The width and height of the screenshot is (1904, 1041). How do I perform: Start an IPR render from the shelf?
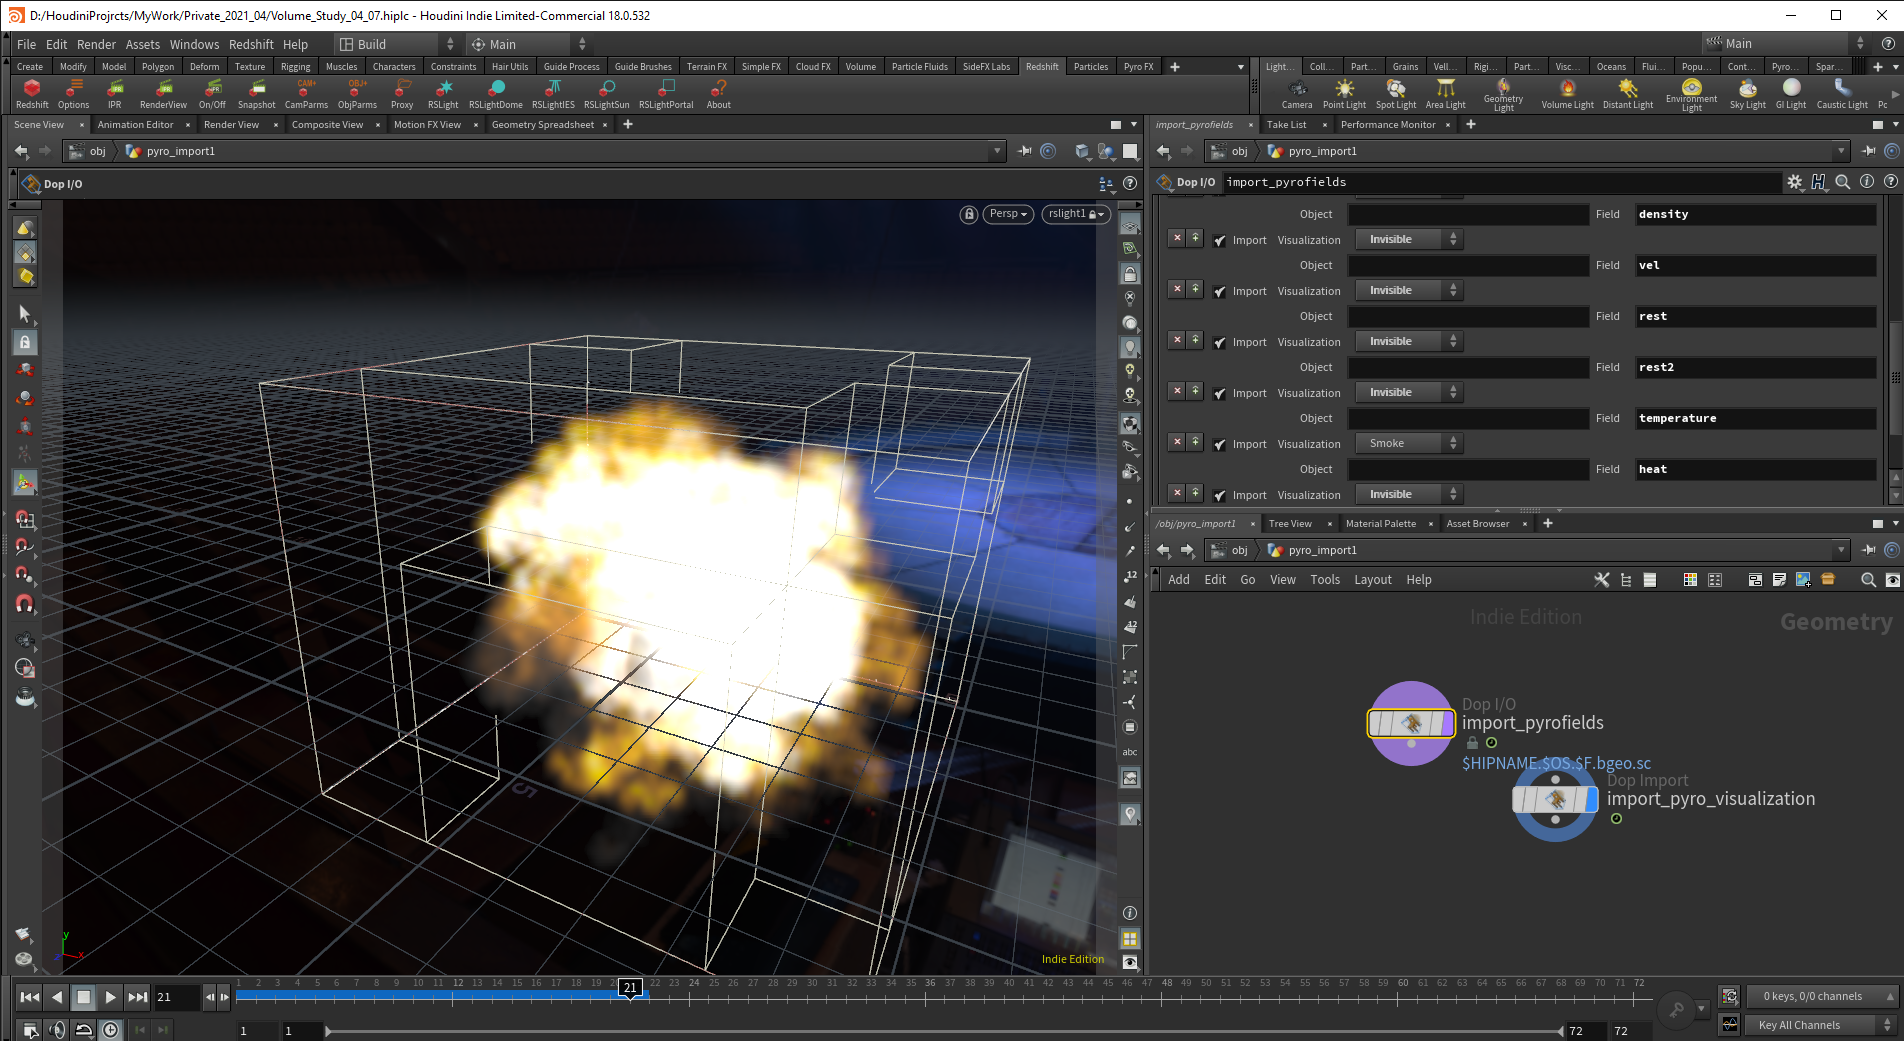[115, 95]
